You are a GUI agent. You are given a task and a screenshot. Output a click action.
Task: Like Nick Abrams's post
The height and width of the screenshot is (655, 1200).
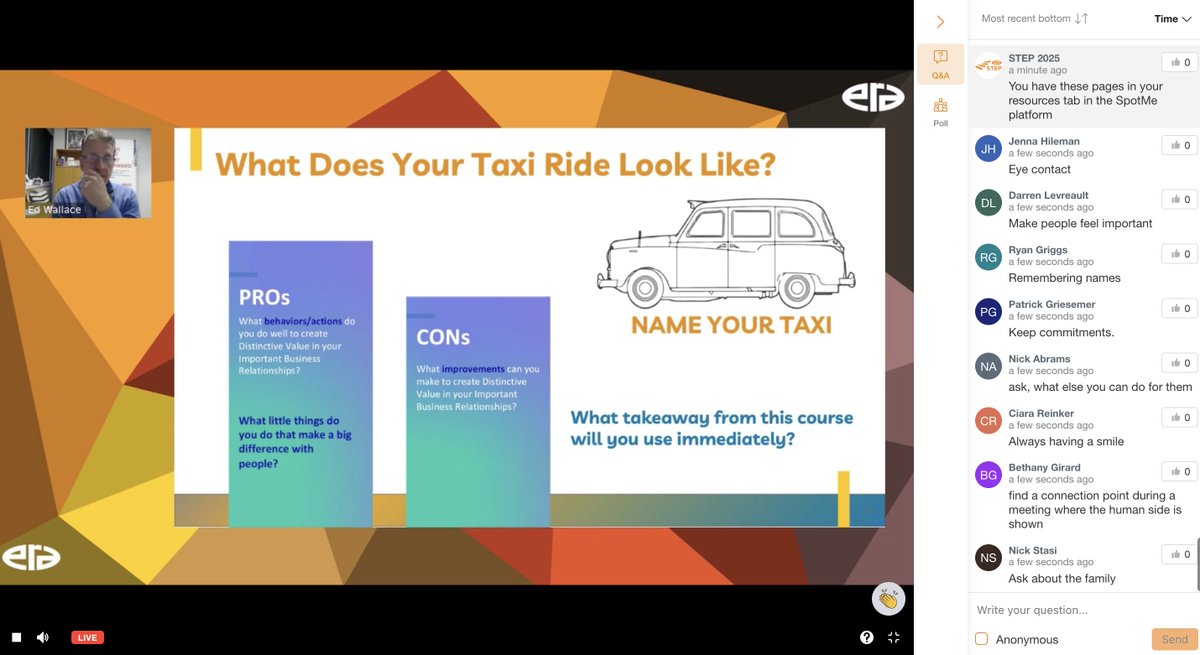coord(1180,363)
